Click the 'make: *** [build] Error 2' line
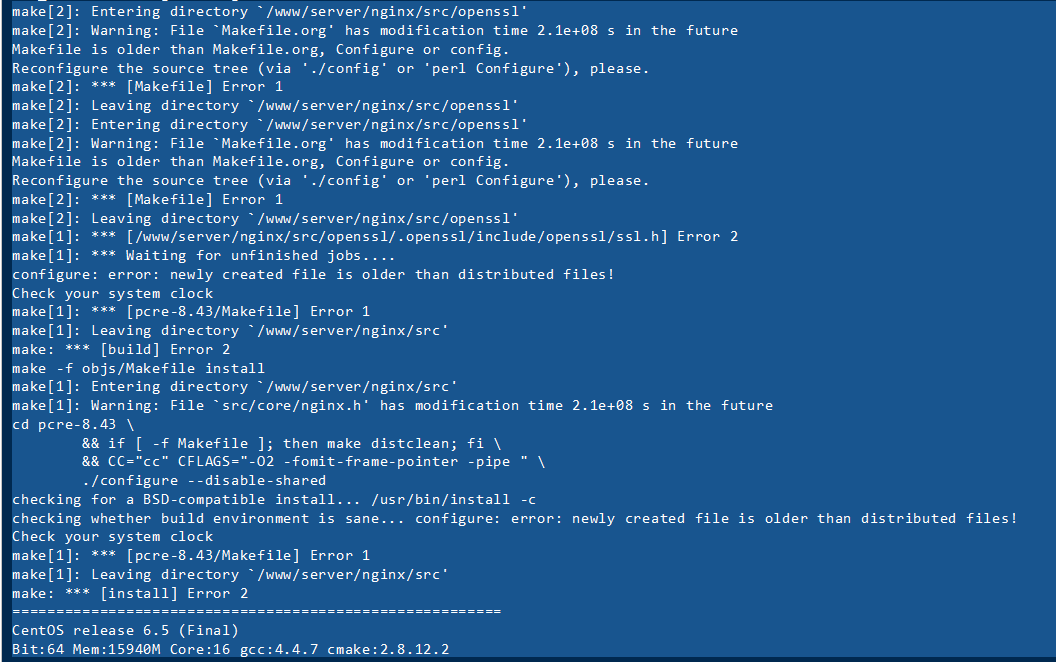 coord(121,350)
